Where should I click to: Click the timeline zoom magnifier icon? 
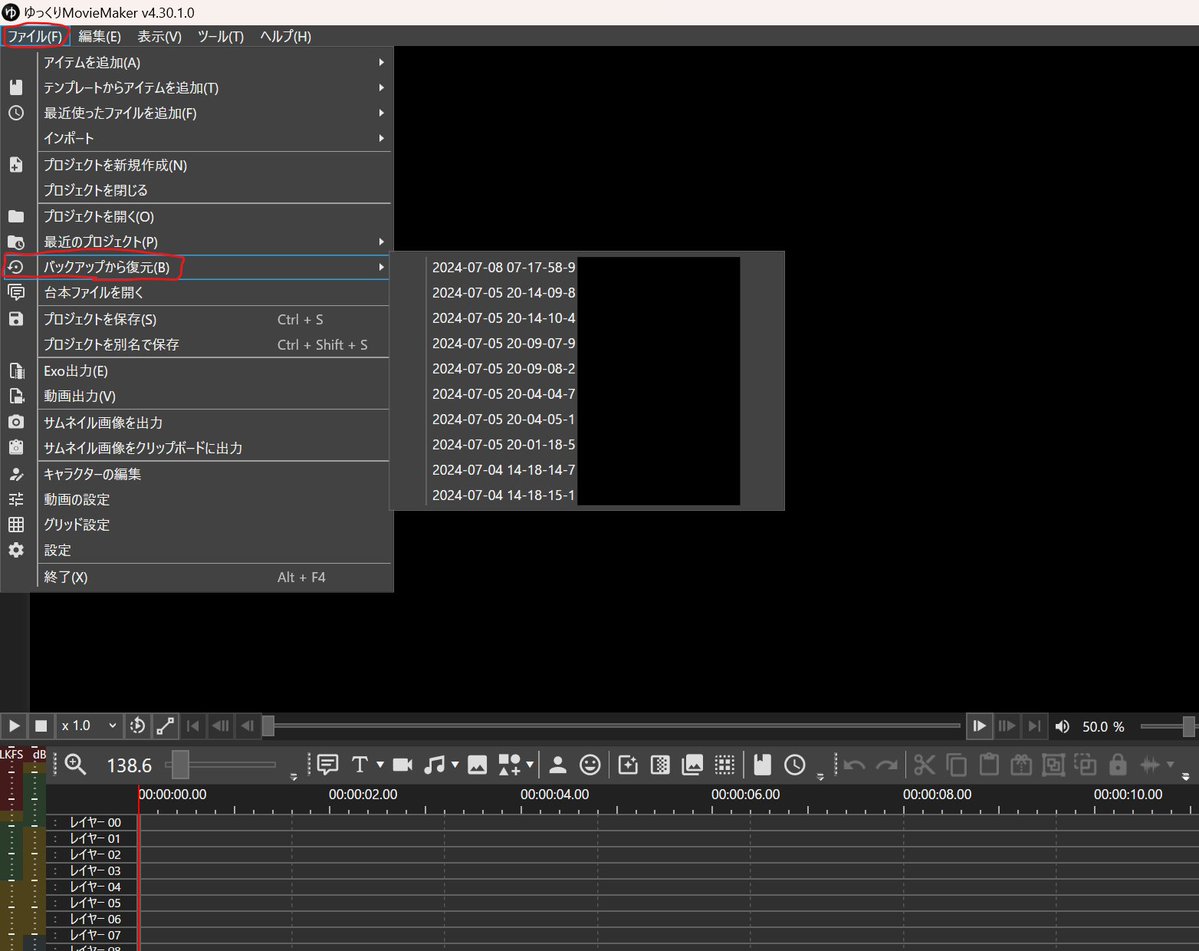(x=75, y=764)
